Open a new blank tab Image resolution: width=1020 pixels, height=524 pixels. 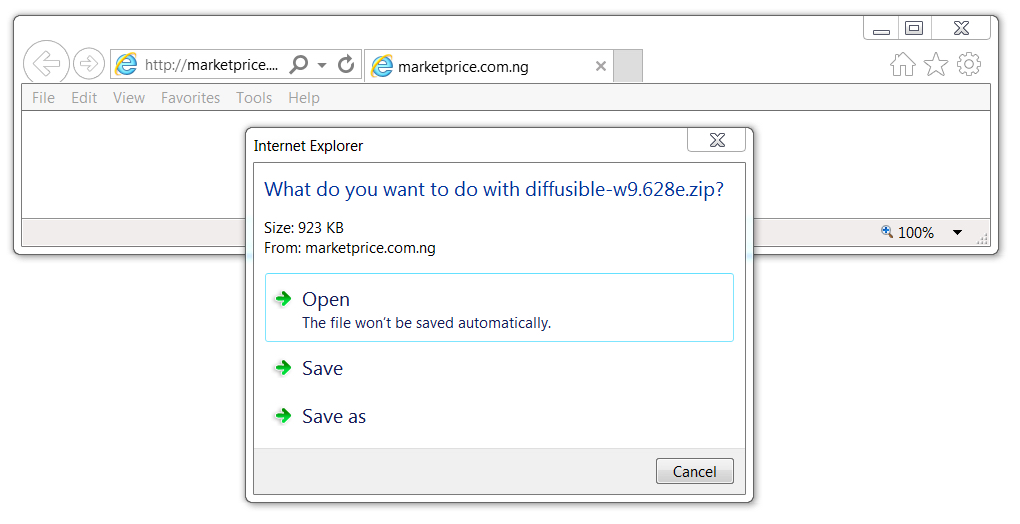pyautogui.click(x=628, y=66)
